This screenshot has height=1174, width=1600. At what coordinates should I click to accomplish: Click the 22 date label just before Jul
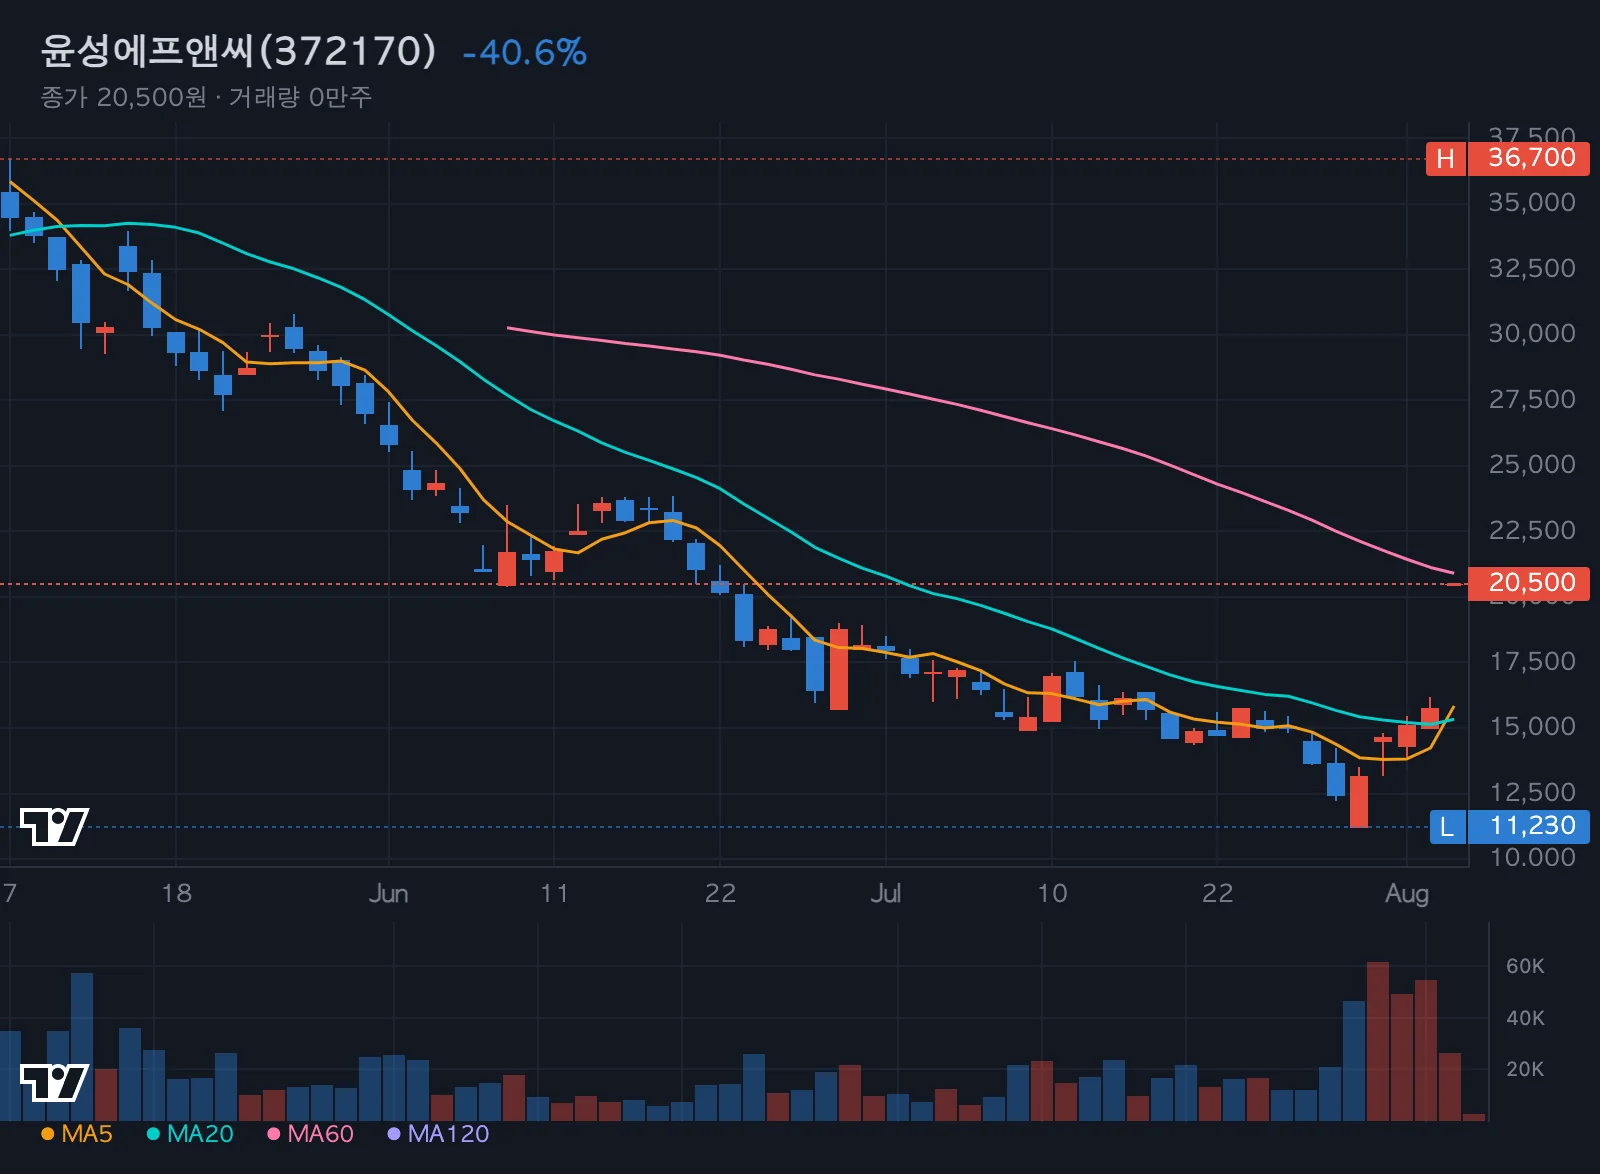click(x=720, y=893)
